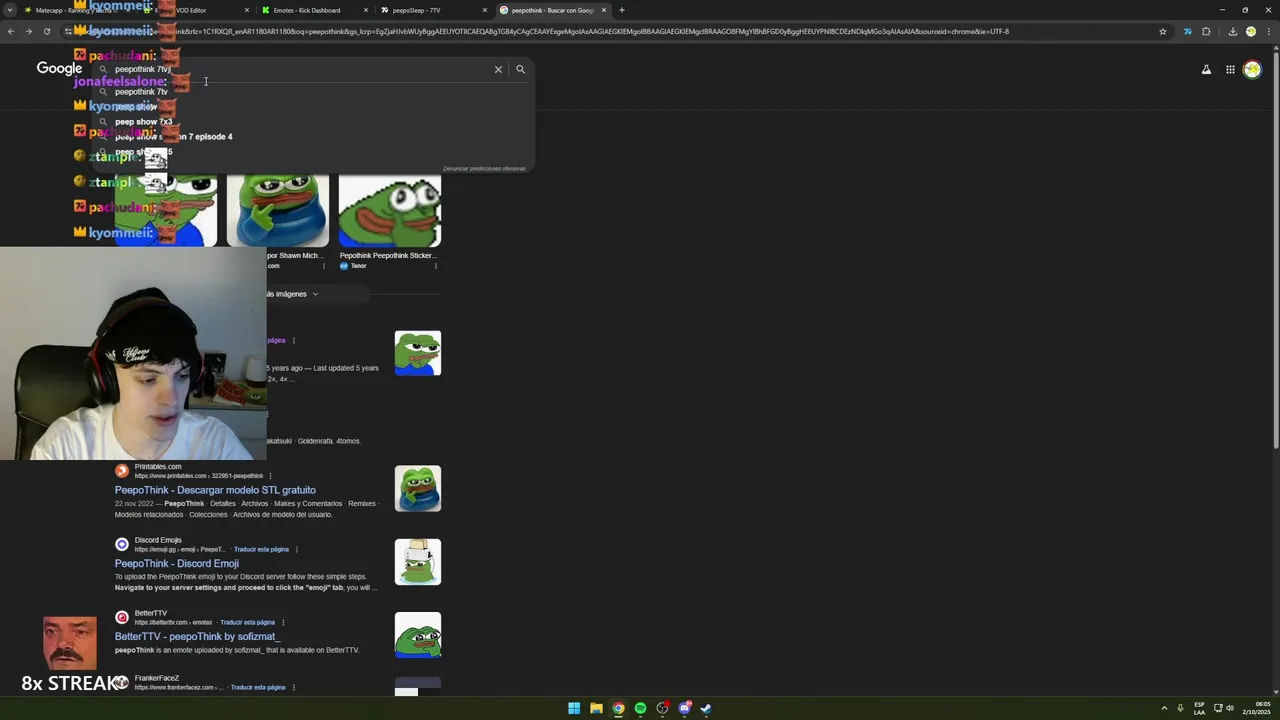Open Chrome downloads
This screenshot has width=1280, height=720.
1232,31
